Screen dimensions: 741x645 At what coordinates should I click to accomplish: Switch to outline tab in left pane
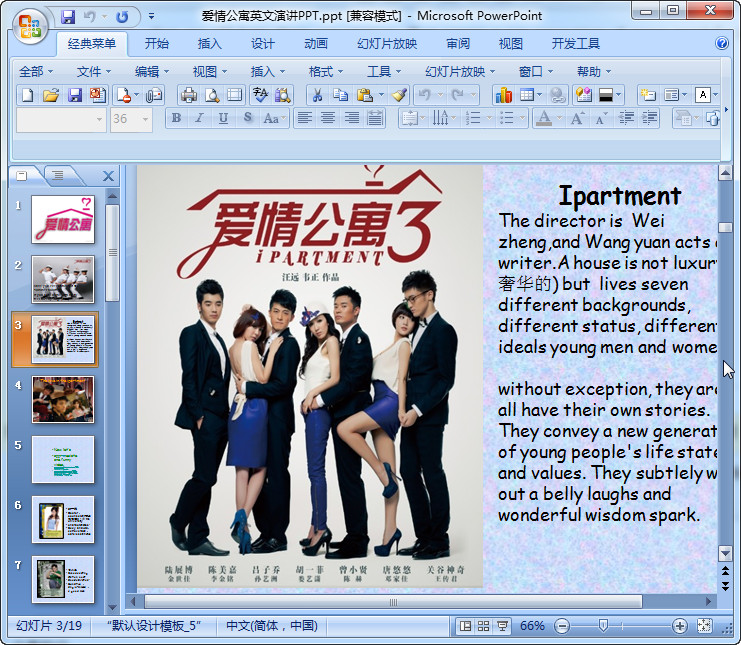pyautogui.click(x=58, y=176)
